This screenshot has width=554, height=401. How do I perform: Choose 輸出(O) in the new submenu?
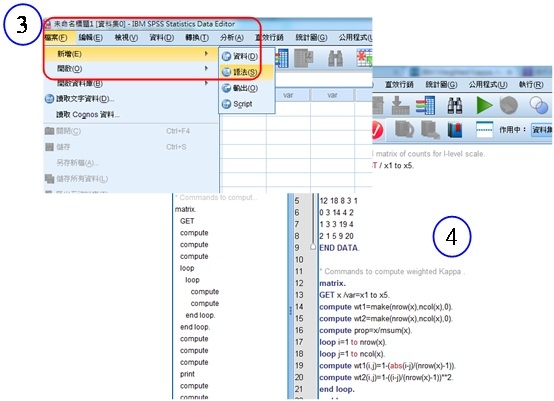[x=247, y=88]
